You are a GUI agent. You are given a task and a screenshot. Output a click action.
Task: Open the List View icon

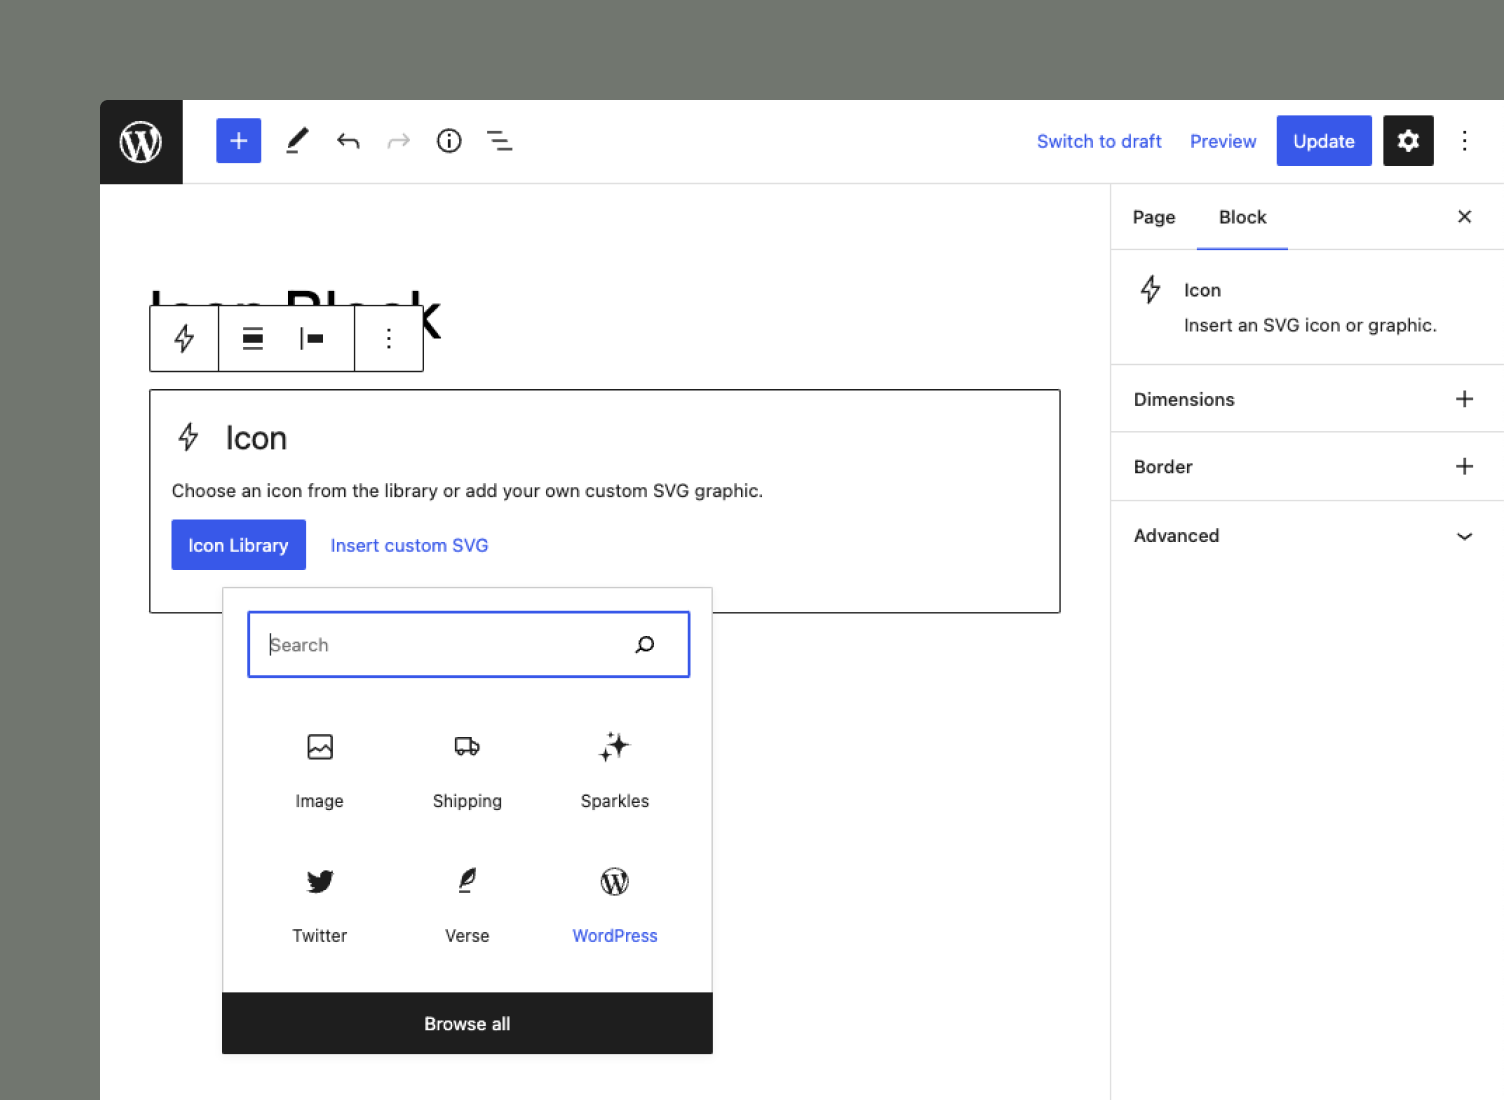click(499, 141)
